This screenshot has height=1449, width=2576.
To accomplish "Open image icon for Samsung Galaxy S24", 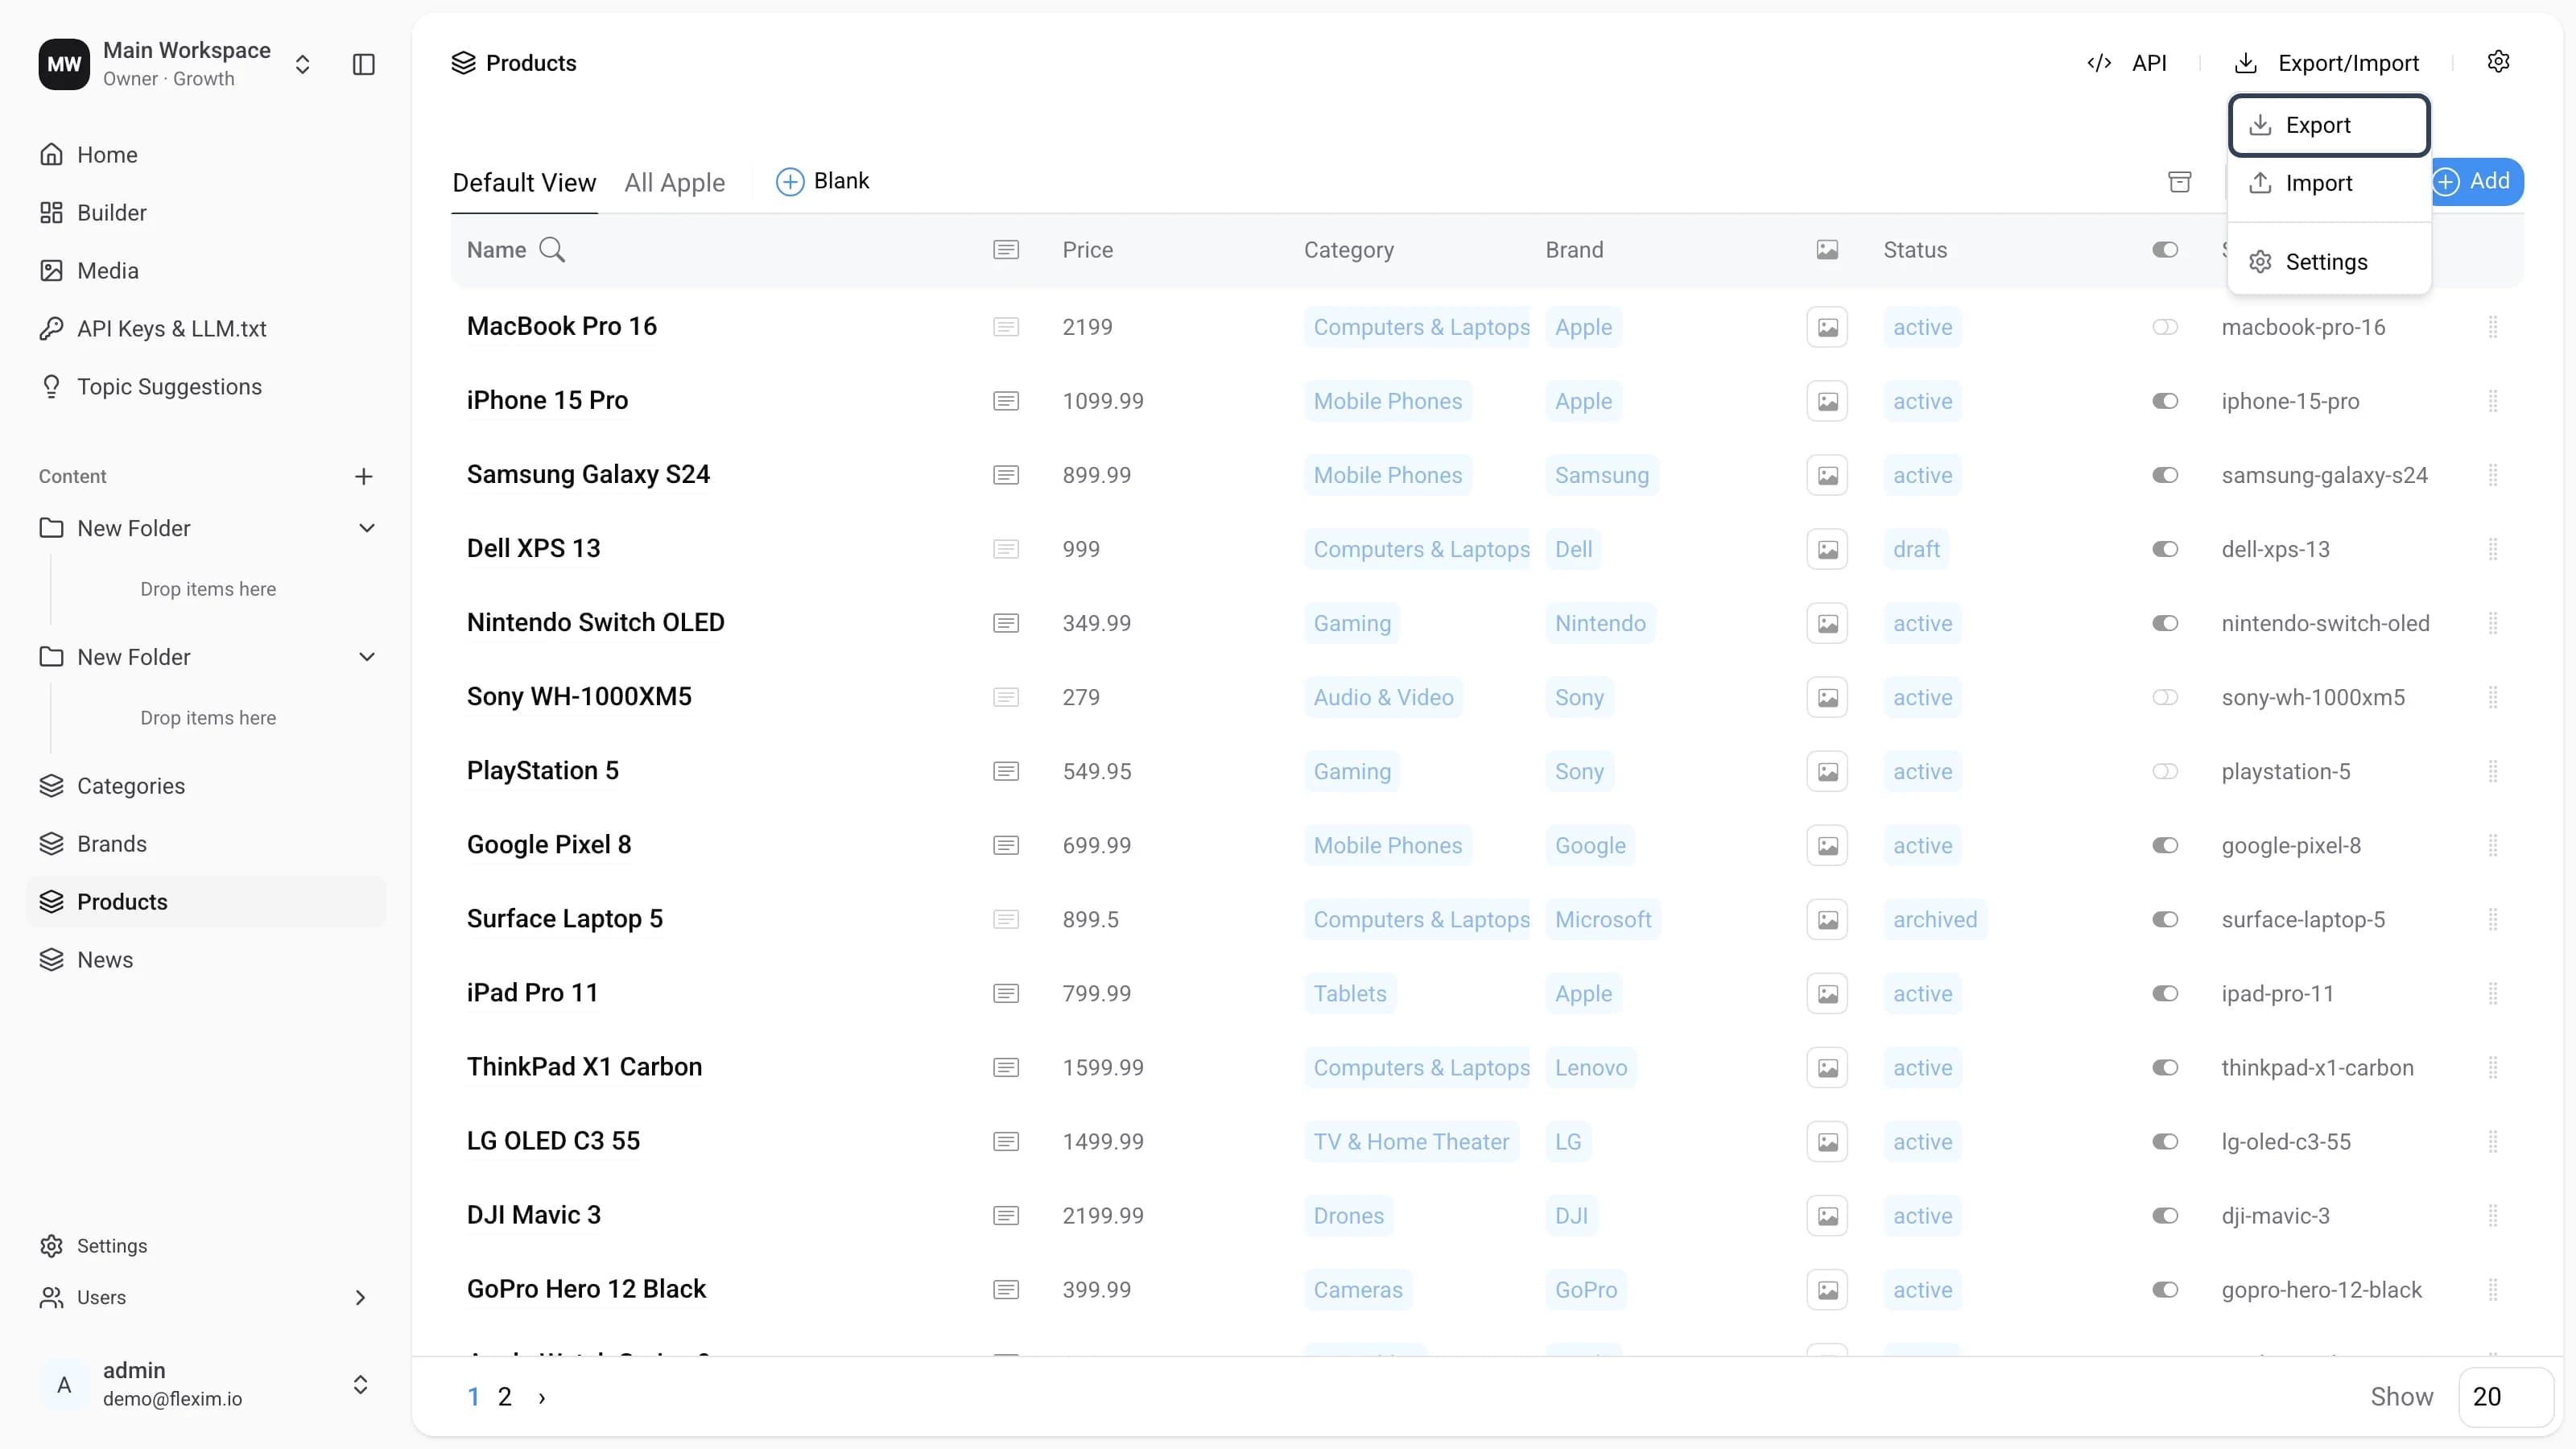I will pyautogui.click(x=1827, y=475).
